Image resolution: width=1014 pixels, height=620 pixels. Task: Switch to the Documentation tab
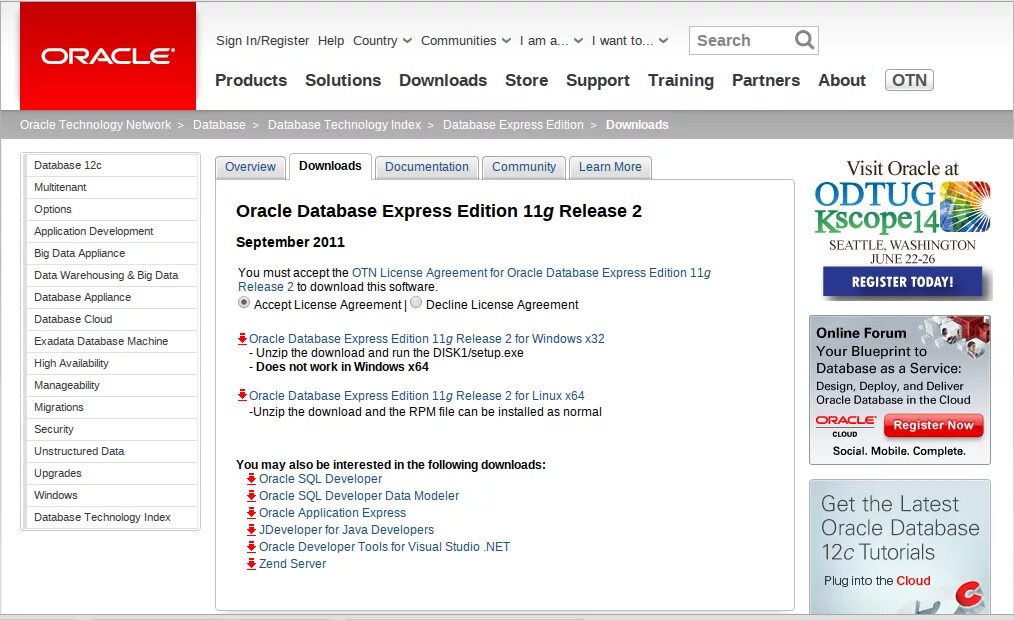427,167
